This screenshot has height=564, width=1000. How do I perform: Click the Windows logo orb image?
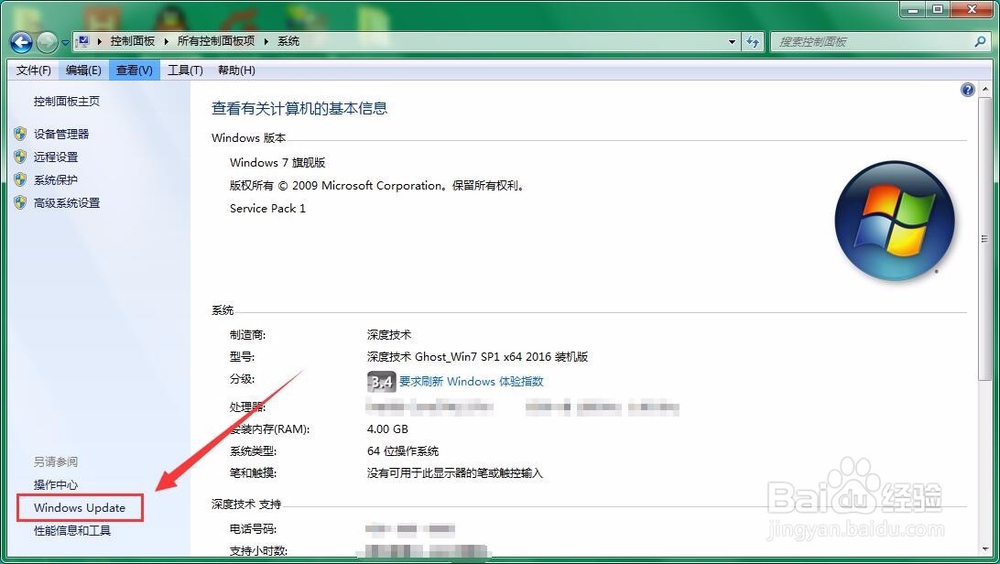click(894, 221)
